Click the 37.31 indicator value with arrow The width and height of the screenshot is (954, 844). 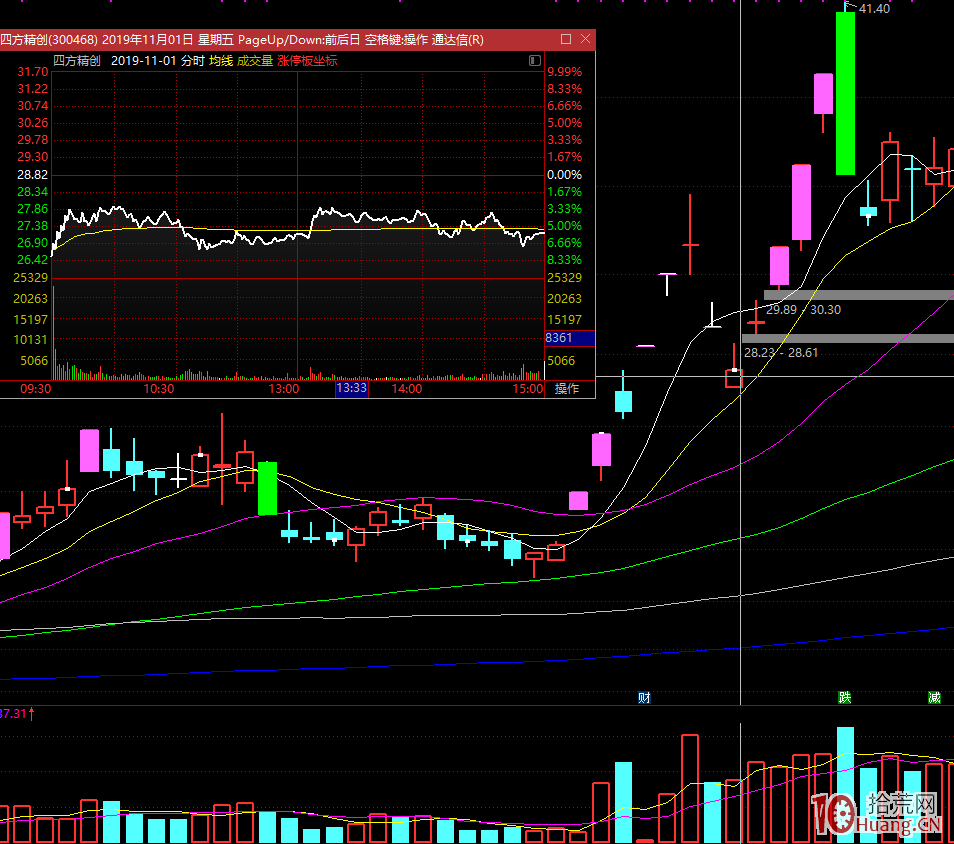[17, 713]
